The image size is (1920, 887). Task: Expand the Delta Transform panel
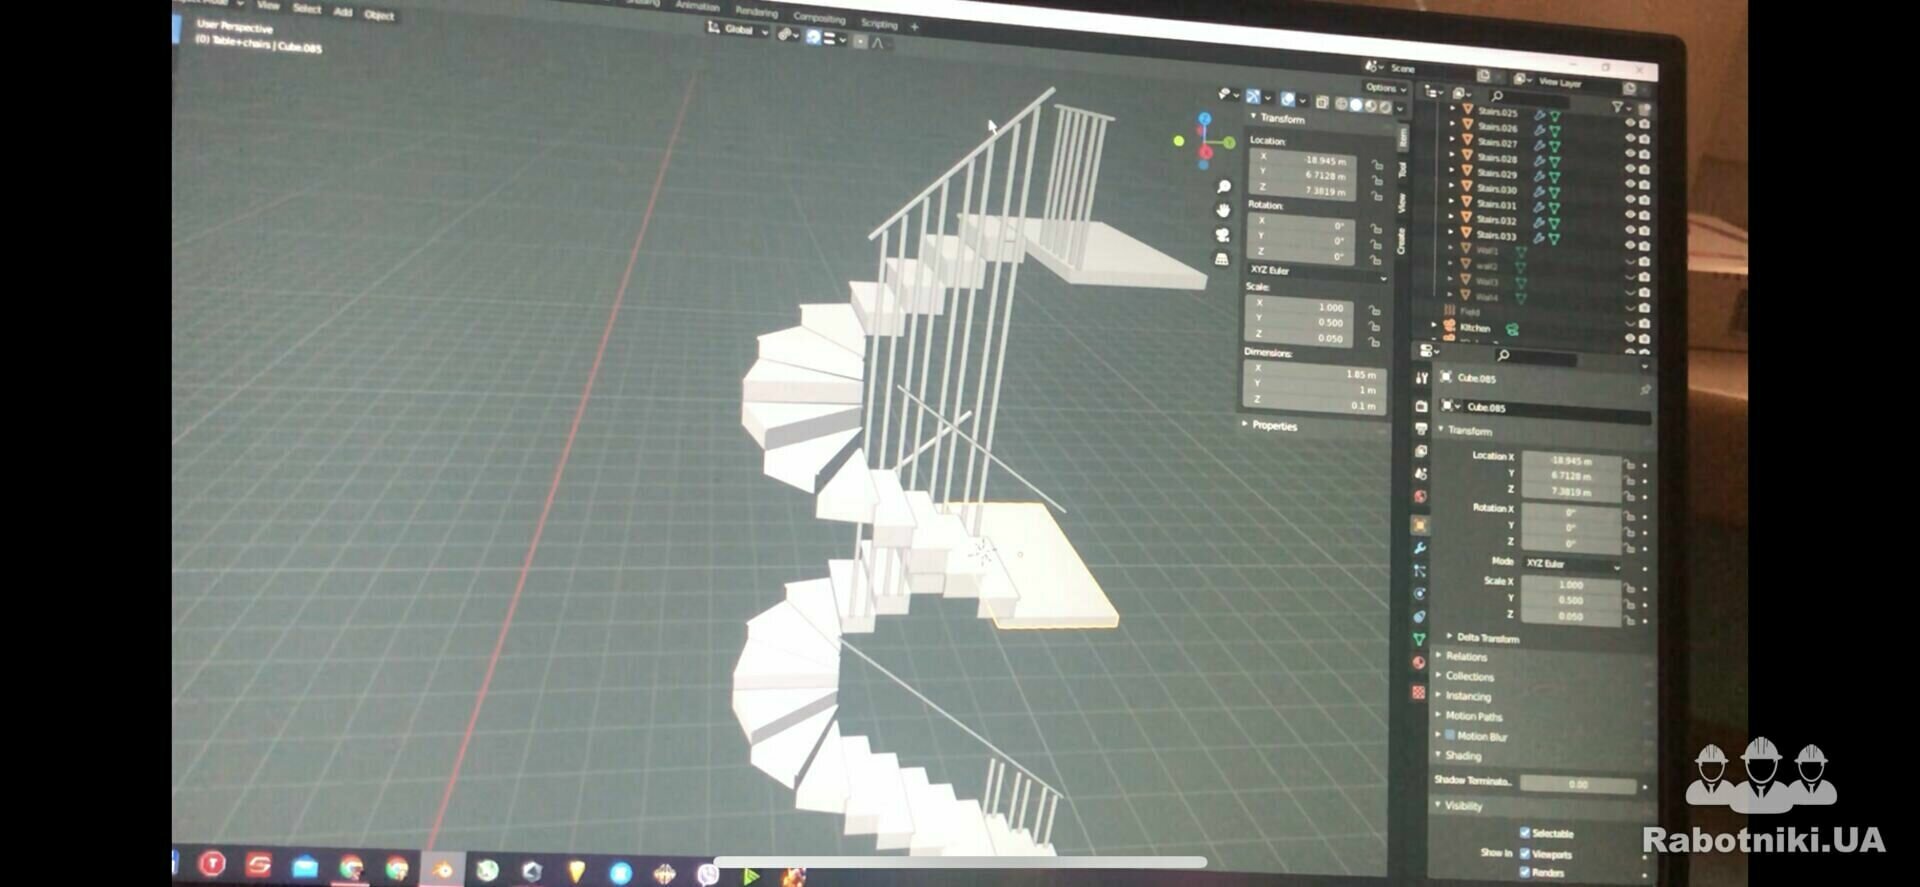pos(1449,636)
